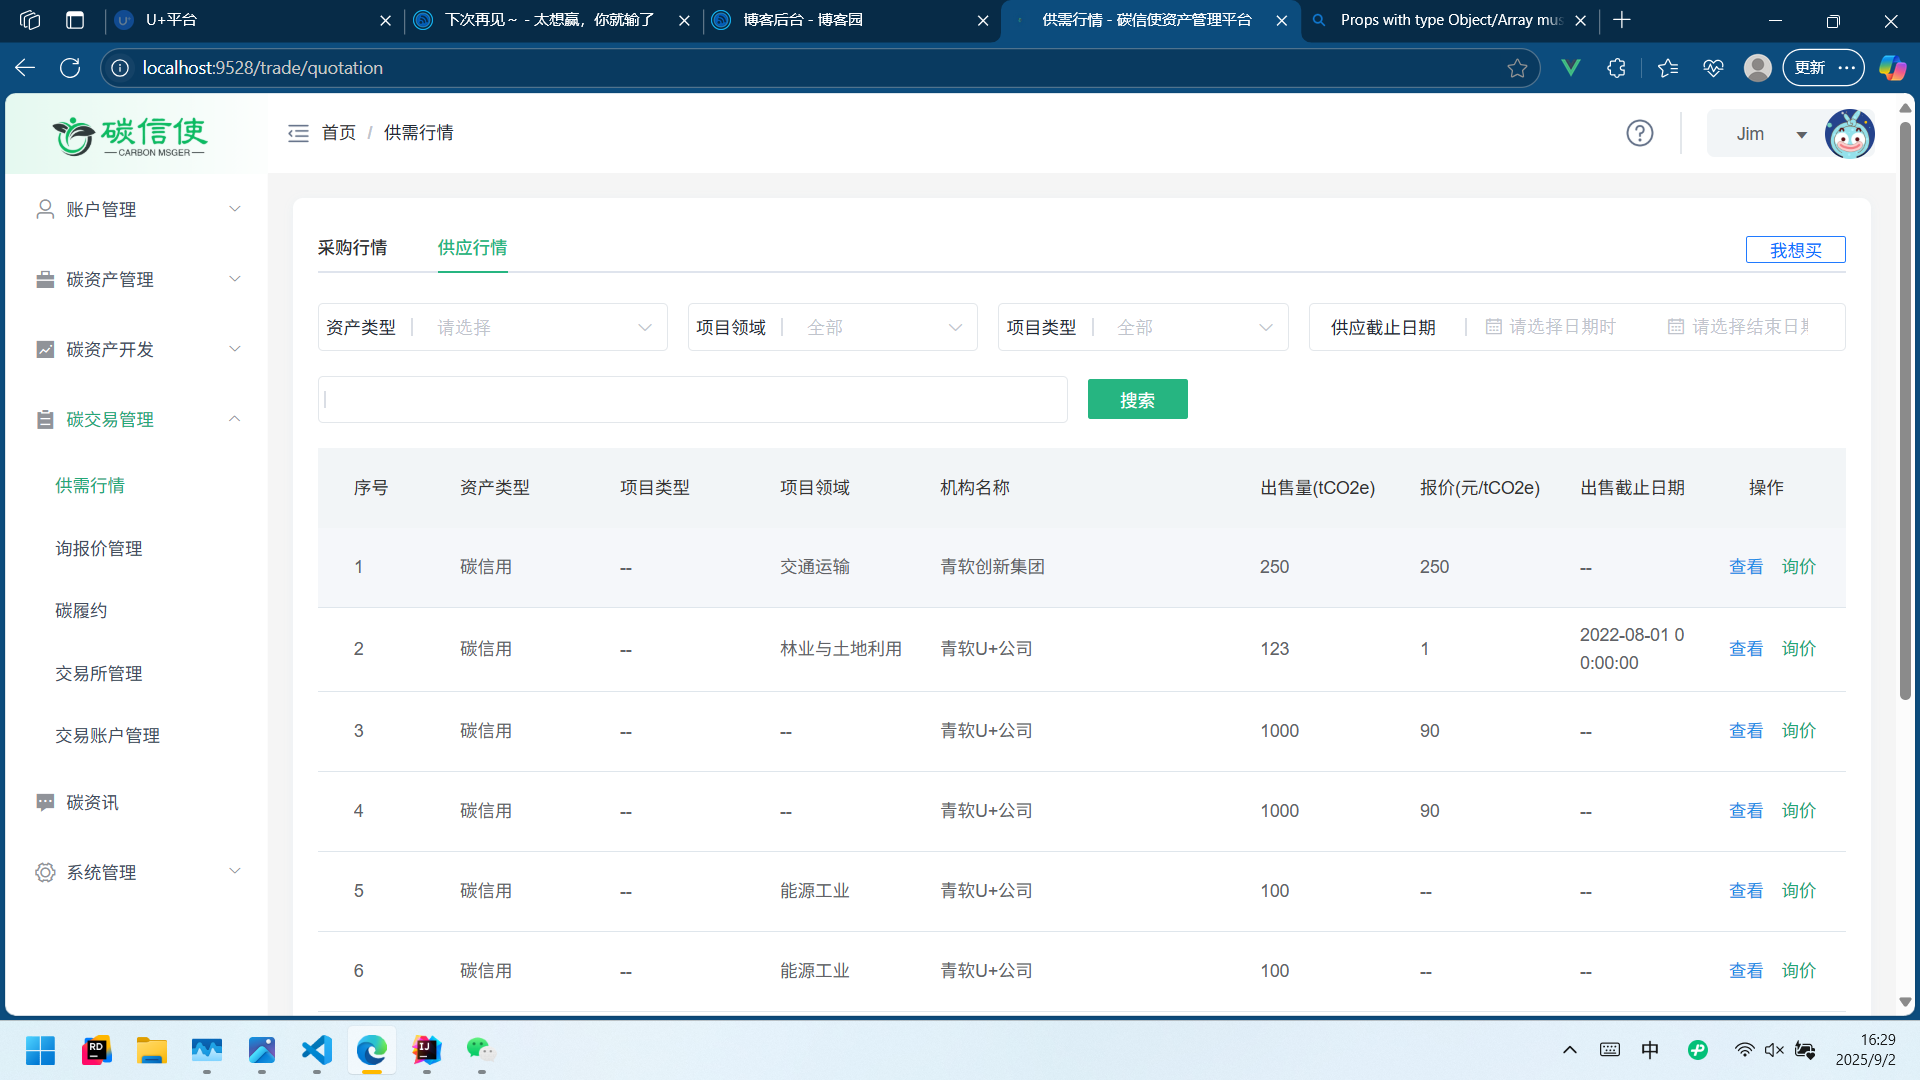Click the Jim user avatar image
Image resolution: width=1920 pixels, height=1080 pixels.
pos(1849,134)
